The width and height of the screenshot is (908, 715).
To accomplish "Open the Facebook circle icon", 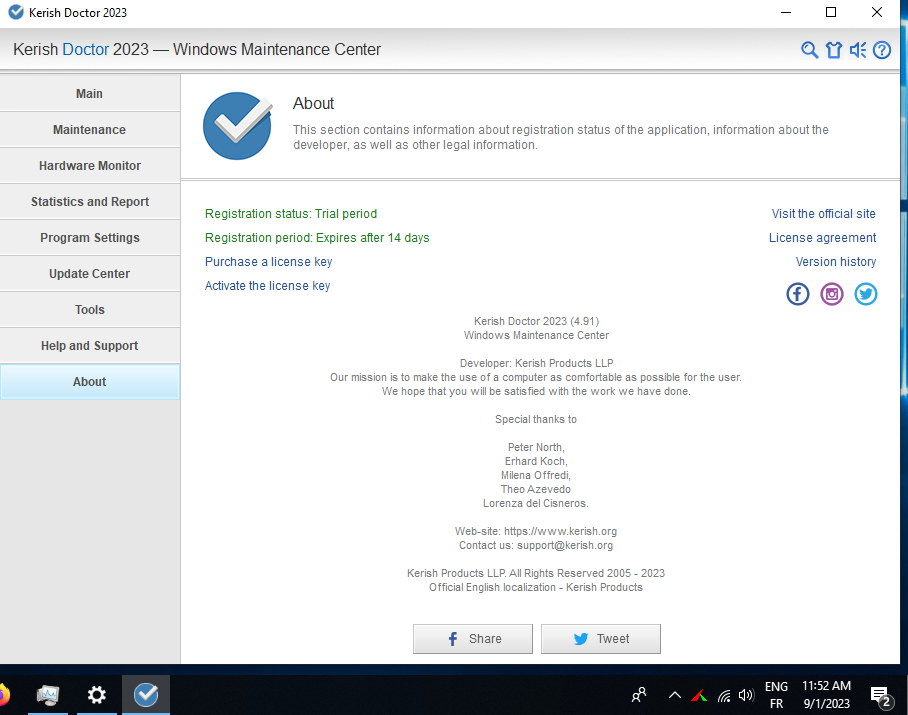I will coord(797,294).
